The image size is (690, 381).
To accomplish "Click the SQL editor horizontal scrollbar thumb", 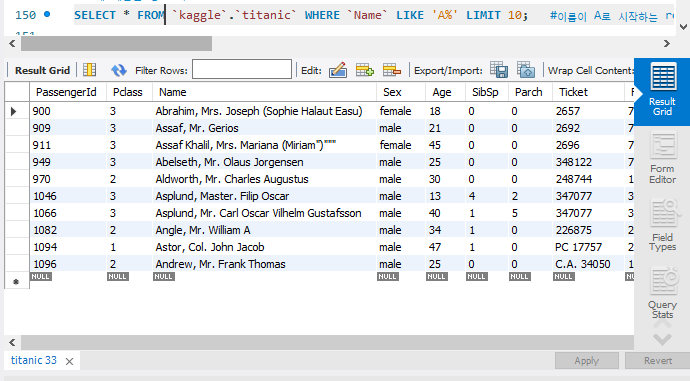I will [x=116, y=44].
